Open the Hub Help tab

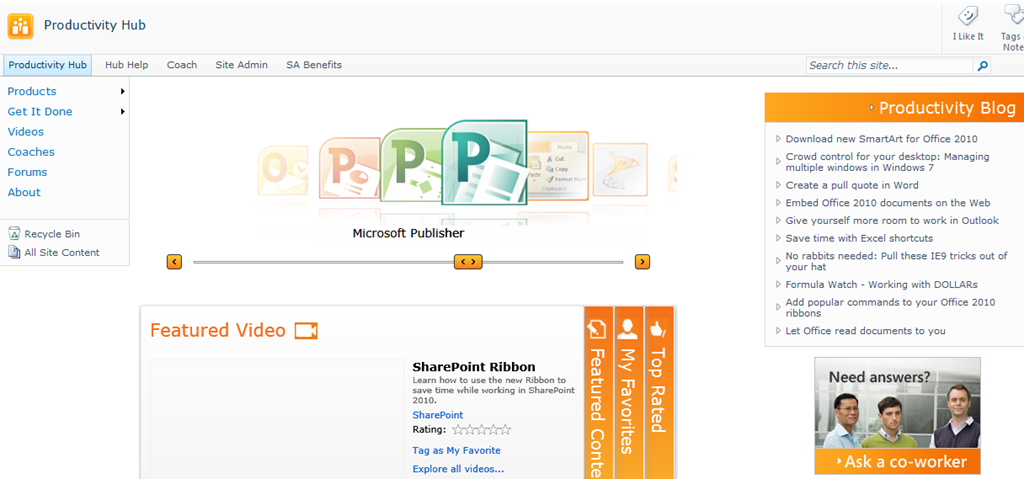[x=126, y=65]
